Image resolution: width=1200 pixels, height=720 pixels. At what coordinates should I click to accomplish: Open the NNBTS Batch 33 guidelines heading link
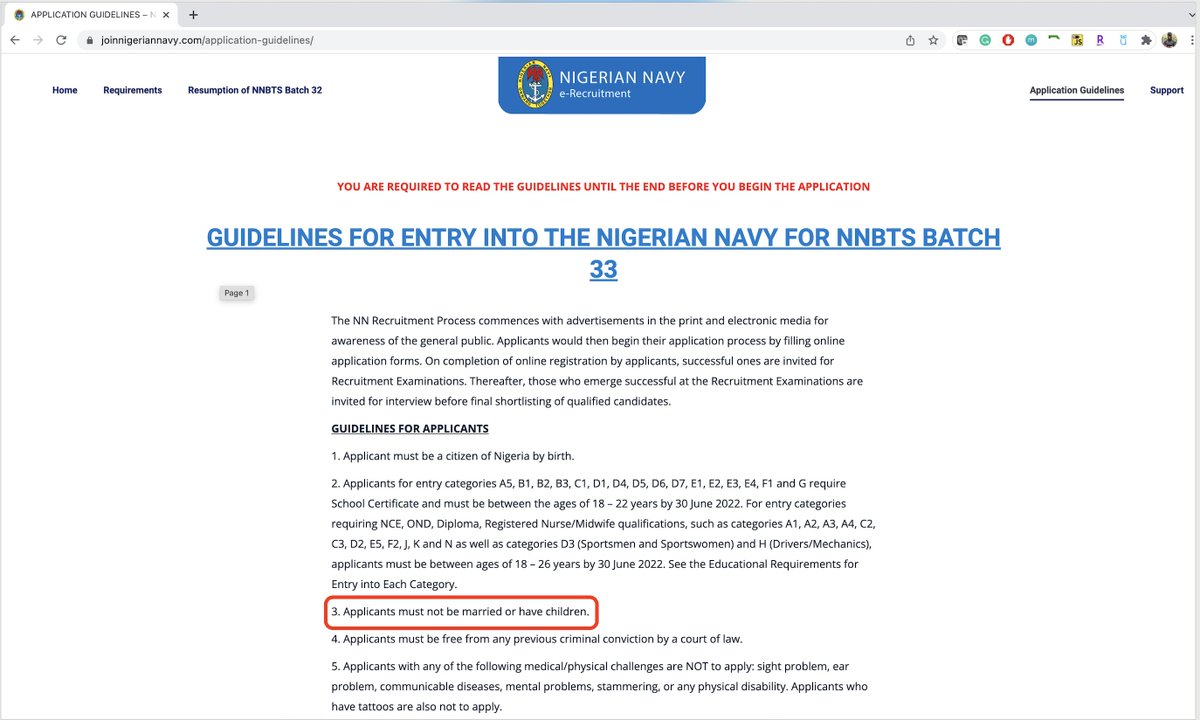tap(603, 253)
